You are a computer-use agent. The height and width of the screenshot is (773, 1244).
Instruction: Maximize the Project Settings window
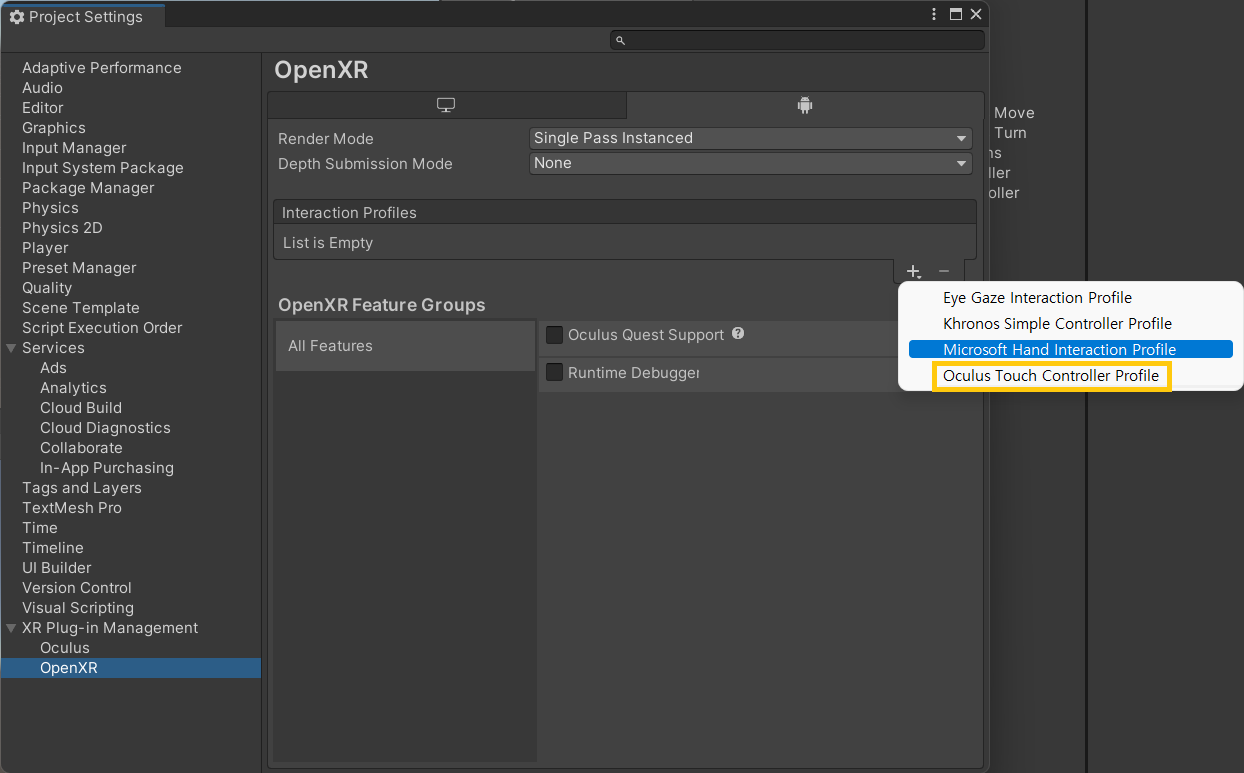pyautogui.click(x=956, y=14)
